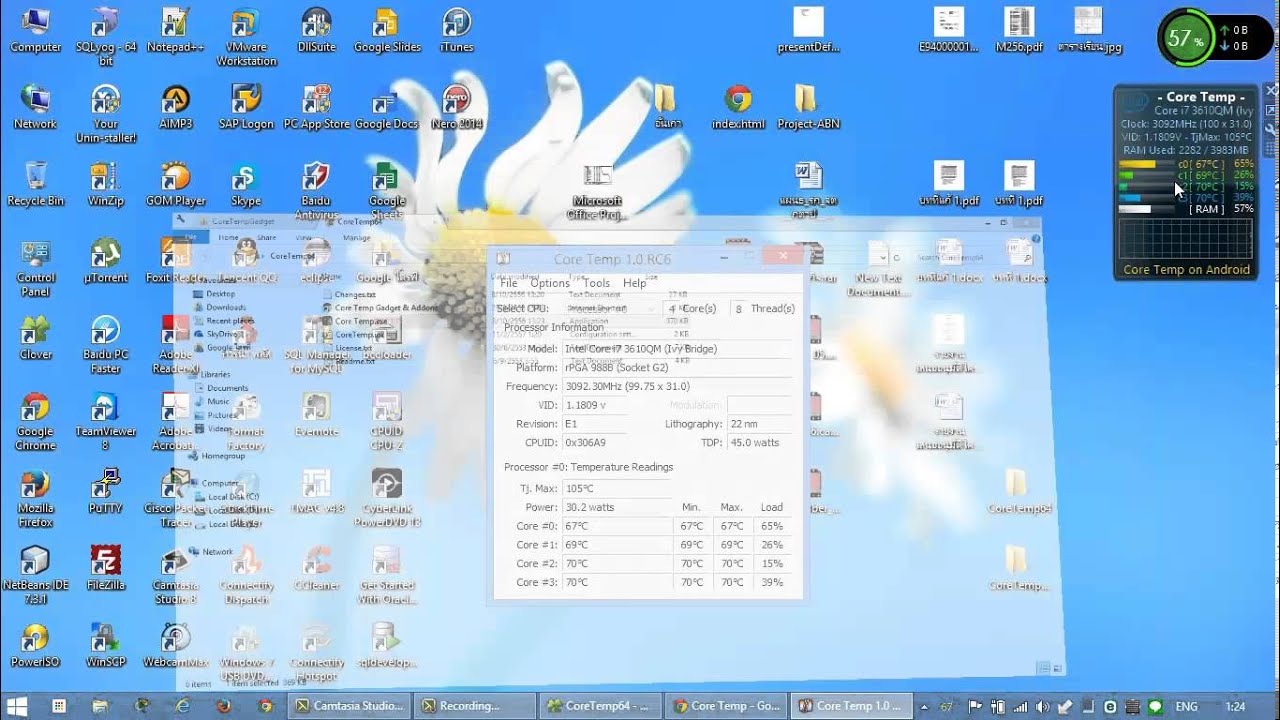Open the NetBeans IDE desktop shortcut

point(35,575)
